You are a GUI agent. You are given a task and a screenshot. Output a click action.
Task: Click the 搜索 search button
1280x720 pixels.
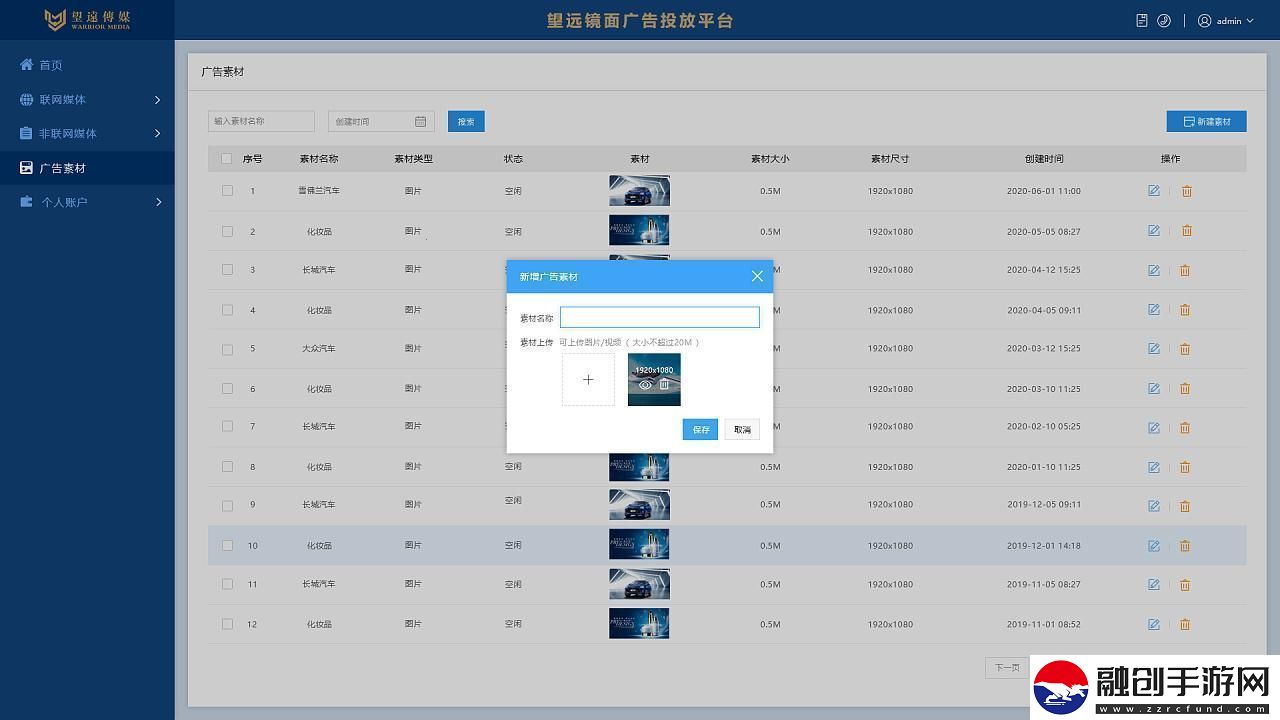(x=466, y=121)
